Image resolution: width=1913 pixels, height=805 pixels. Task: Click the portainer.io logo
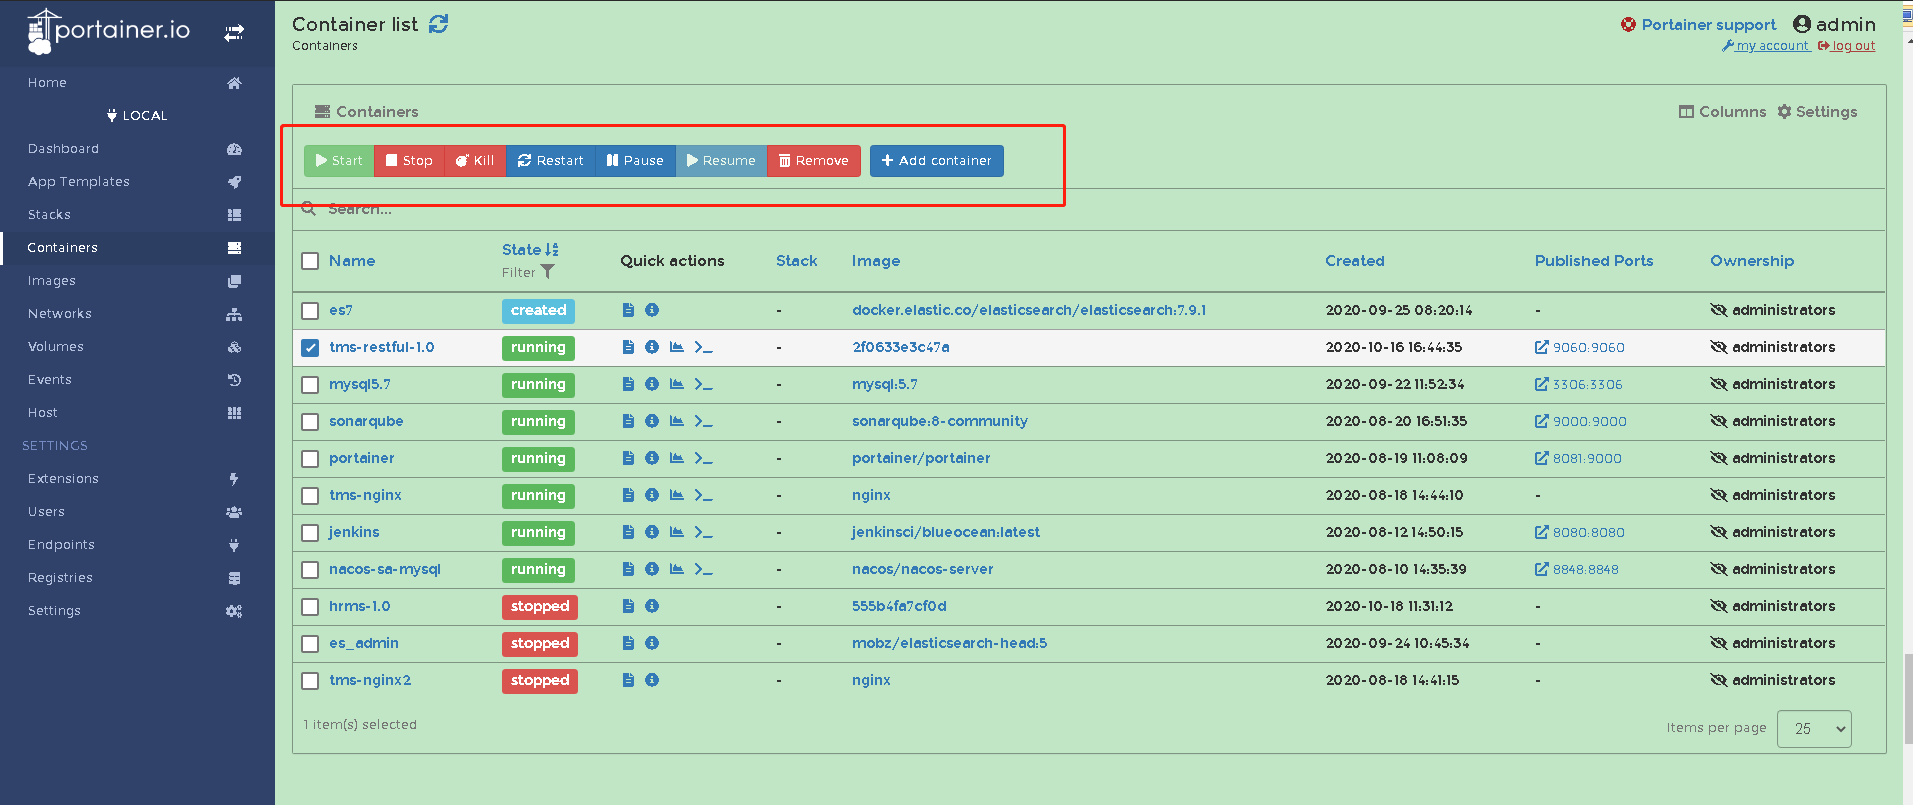[x=108, y=31]
